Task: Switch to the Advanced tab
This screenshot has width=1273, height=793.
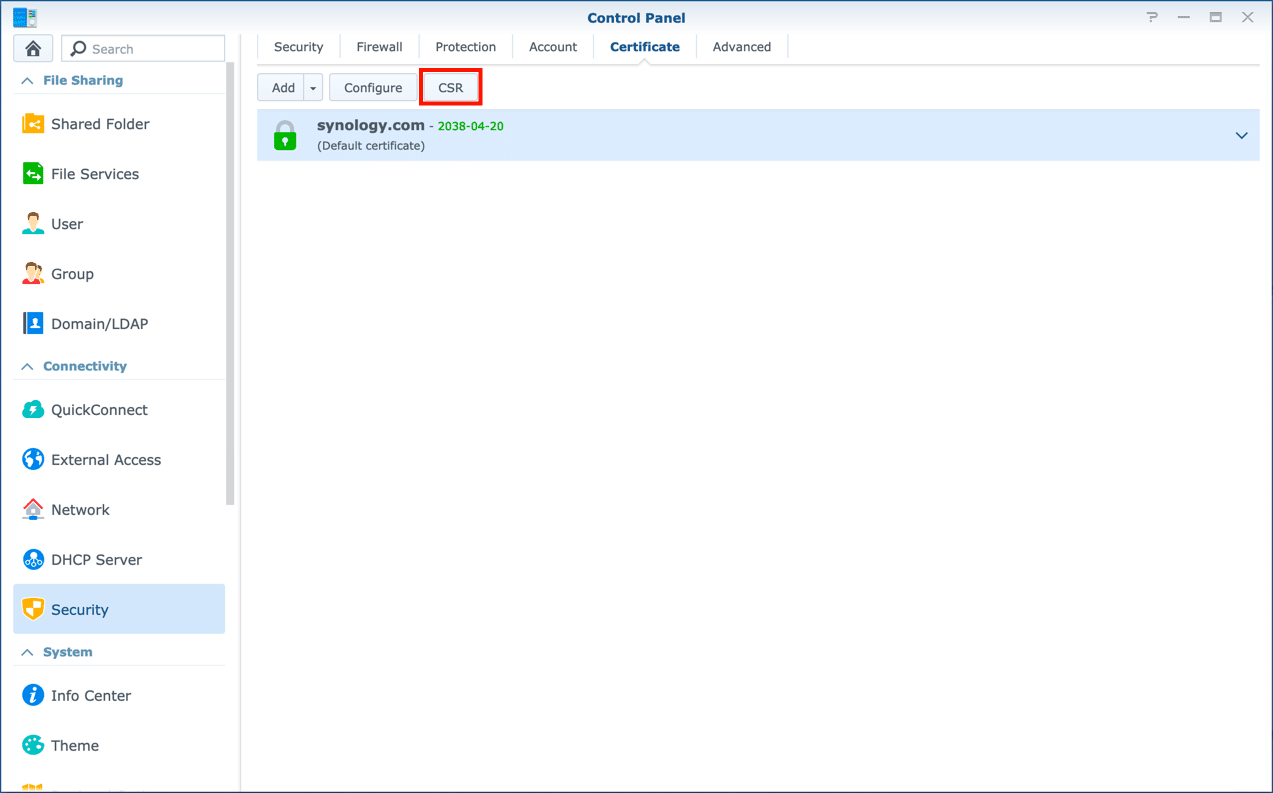Action: [x=741, y=47]
